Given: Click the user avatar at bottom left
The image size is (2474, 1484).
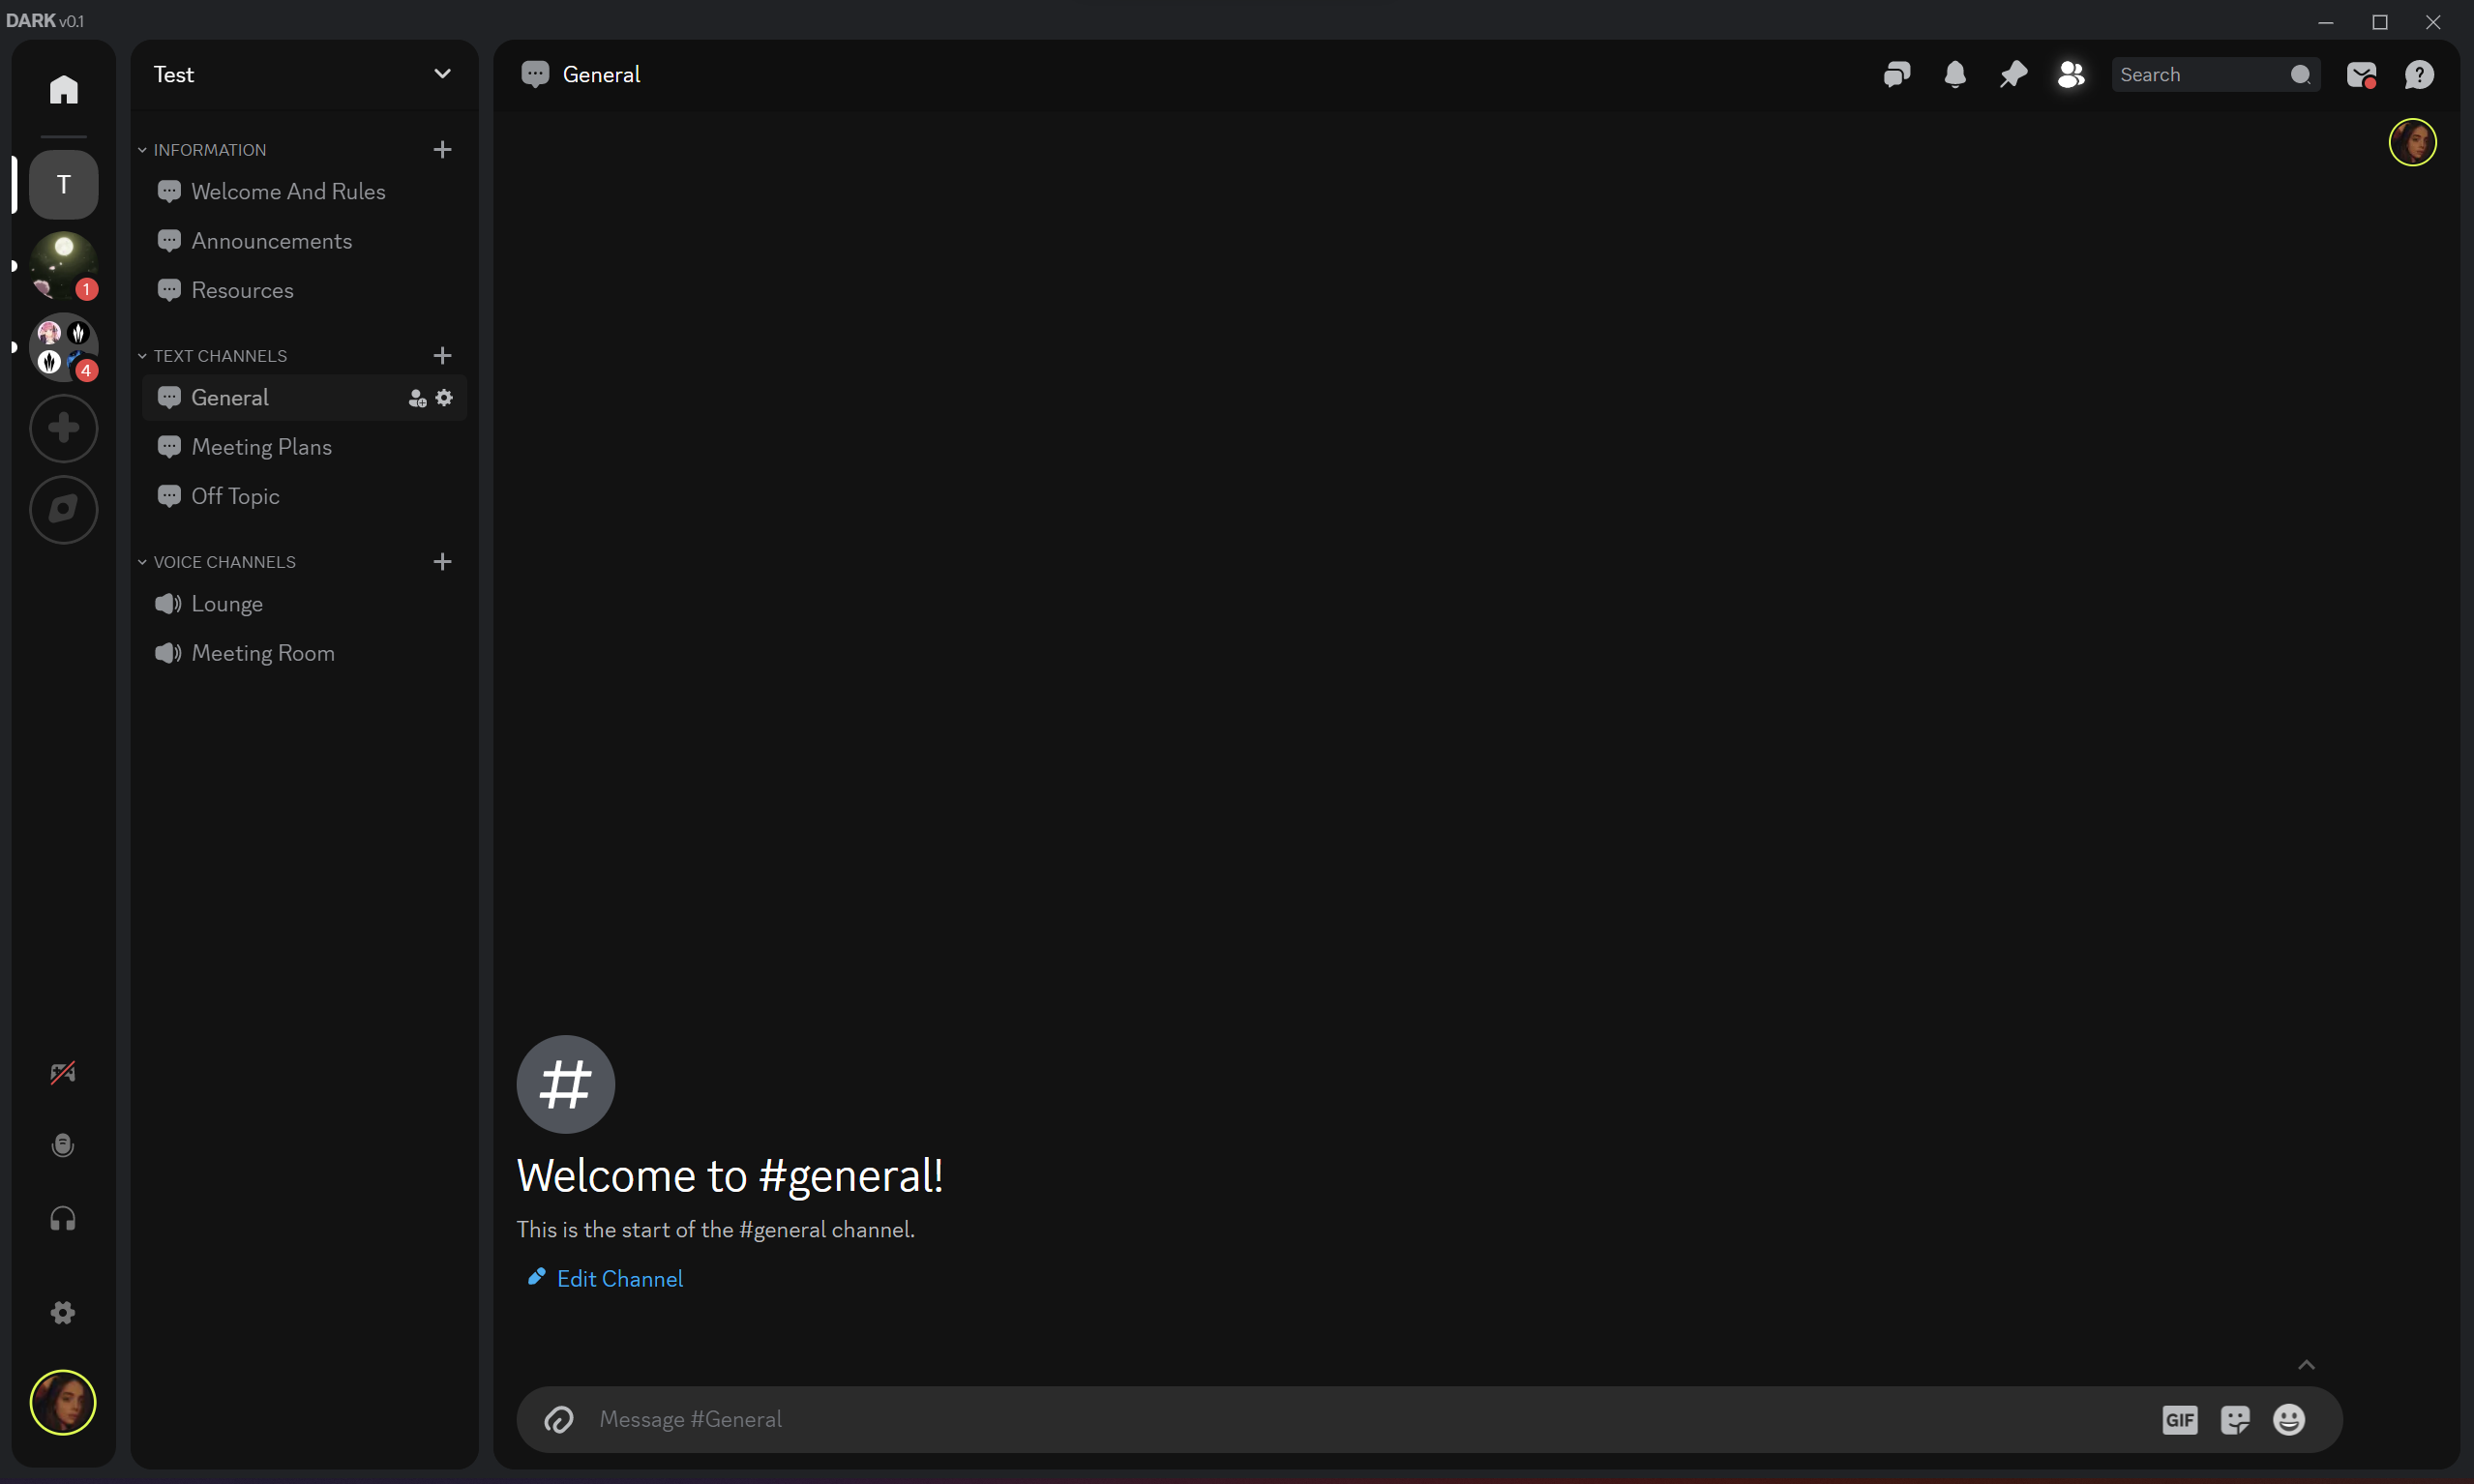Looking at the screenshot, I should tap(63, 1402).
